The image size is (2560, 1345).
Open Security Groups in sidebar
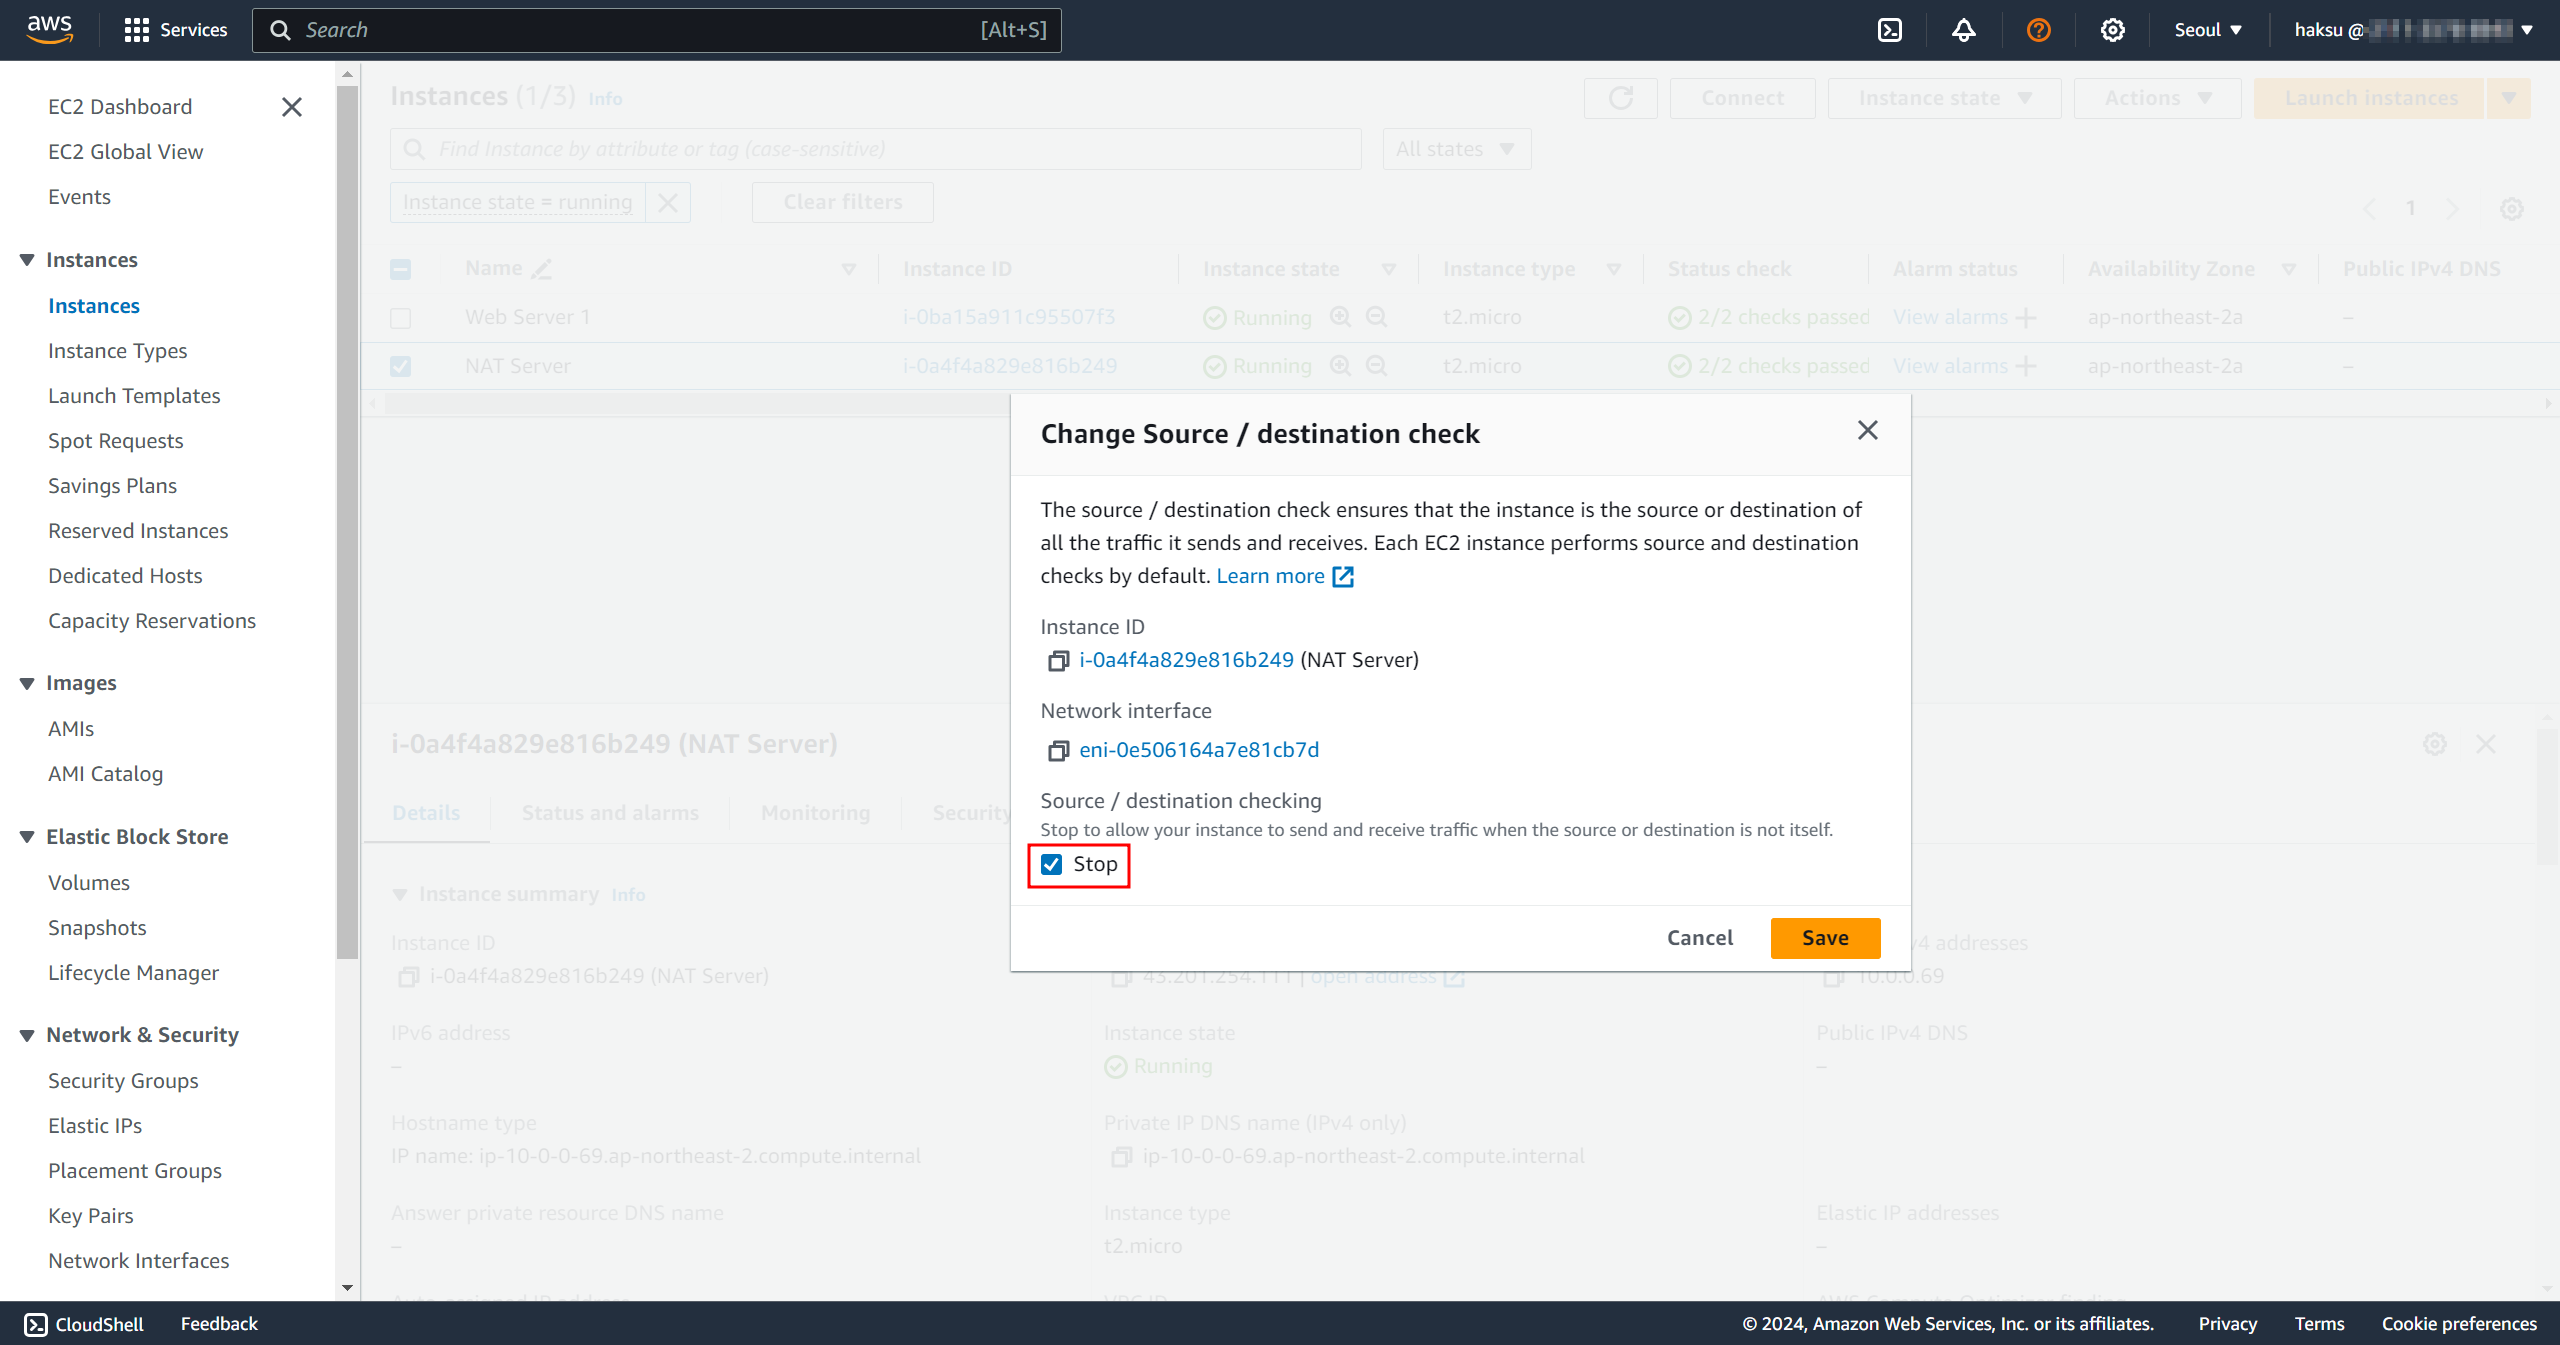click(123, 1080)
